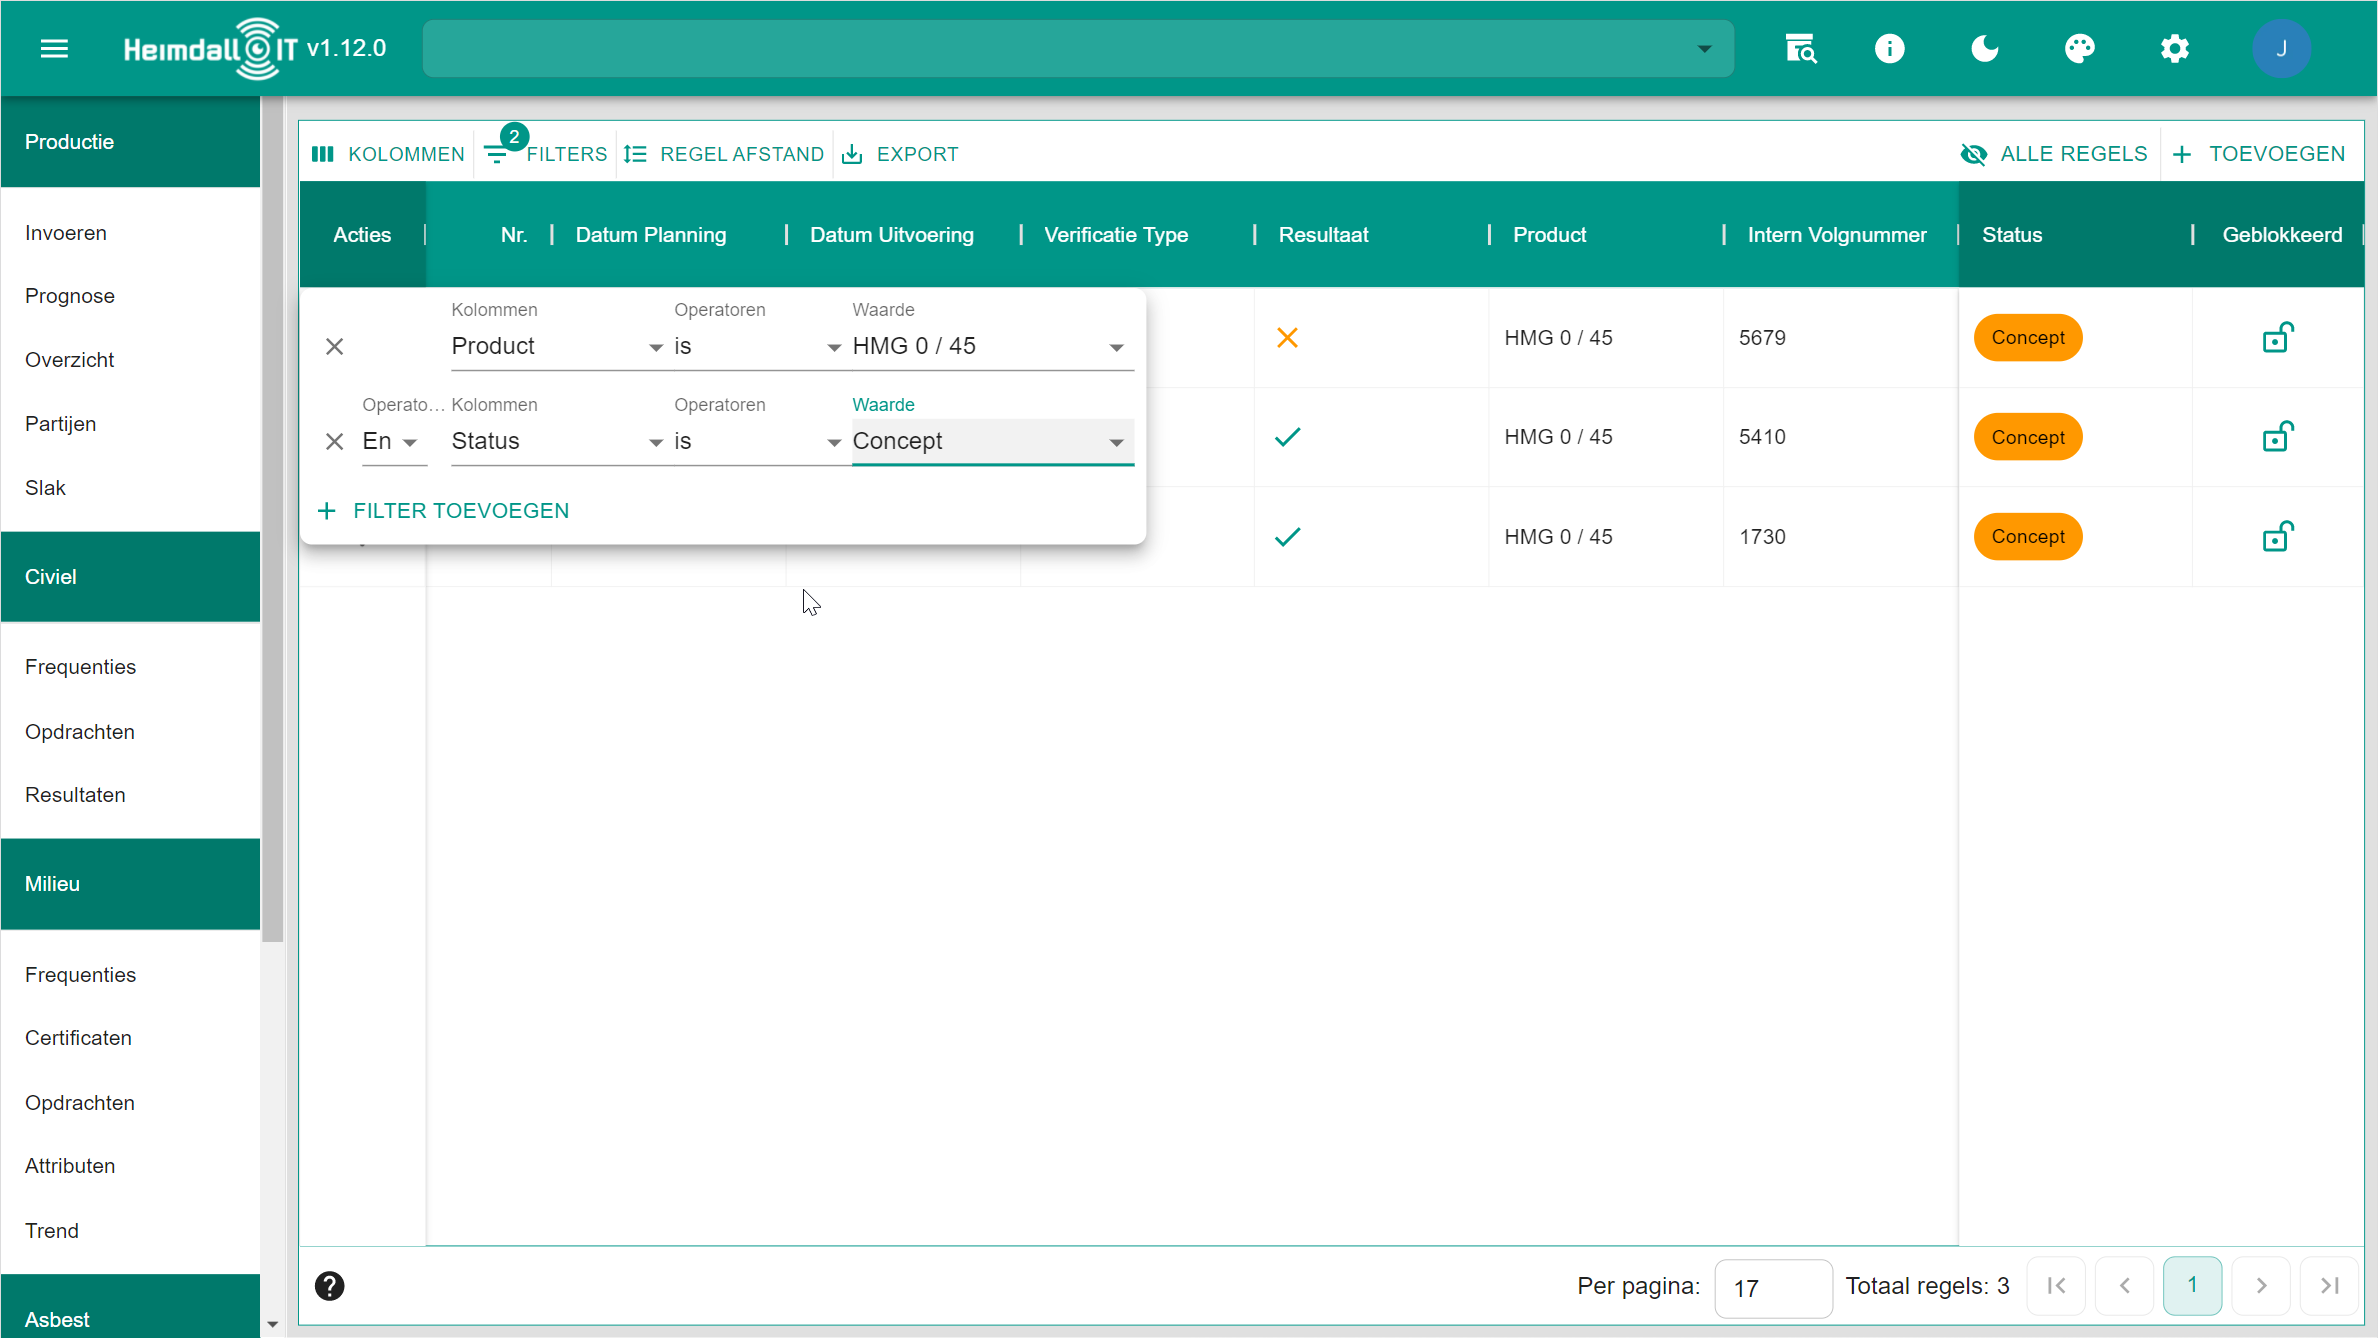This screenshot has width=2378, height=1338.
Task: Select the 5679 volgnummer cell
Action: pyautogui.click(x=1839, y=338)
